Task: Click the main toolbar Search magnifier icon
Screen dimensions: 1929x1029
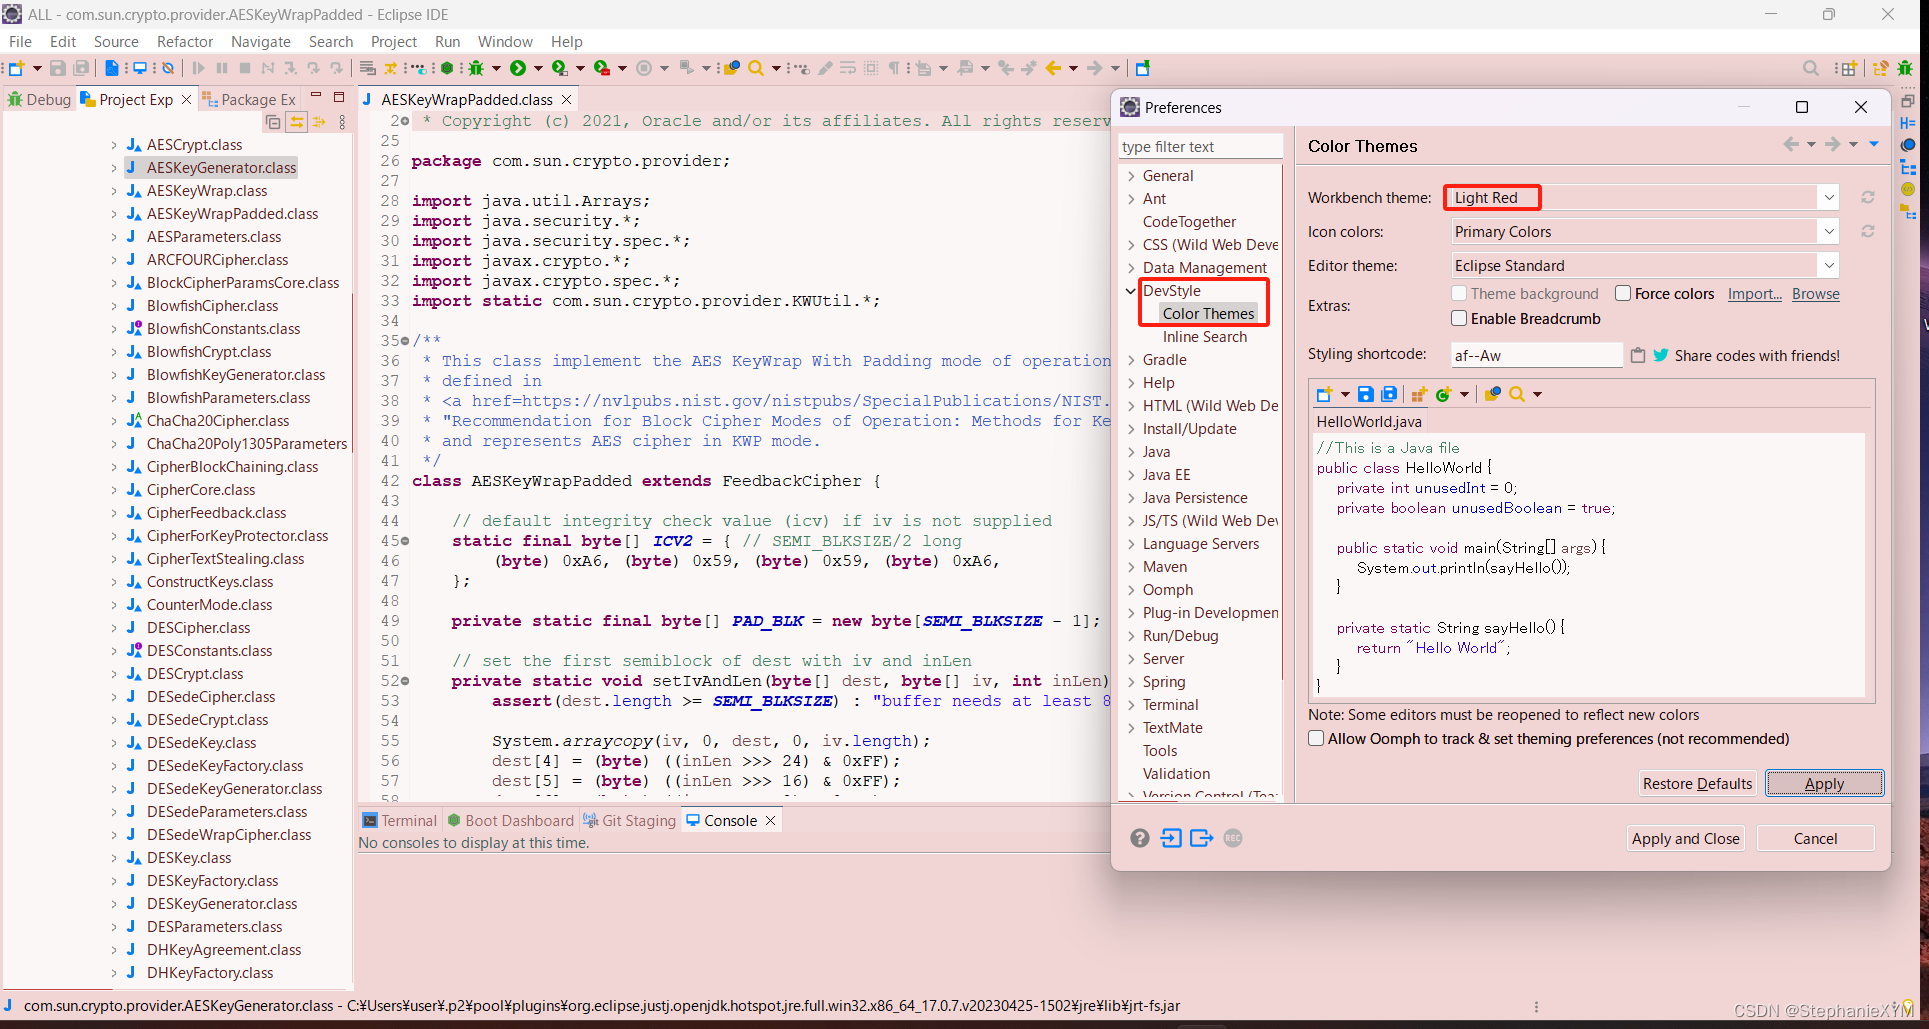Action: coord(757,68)
